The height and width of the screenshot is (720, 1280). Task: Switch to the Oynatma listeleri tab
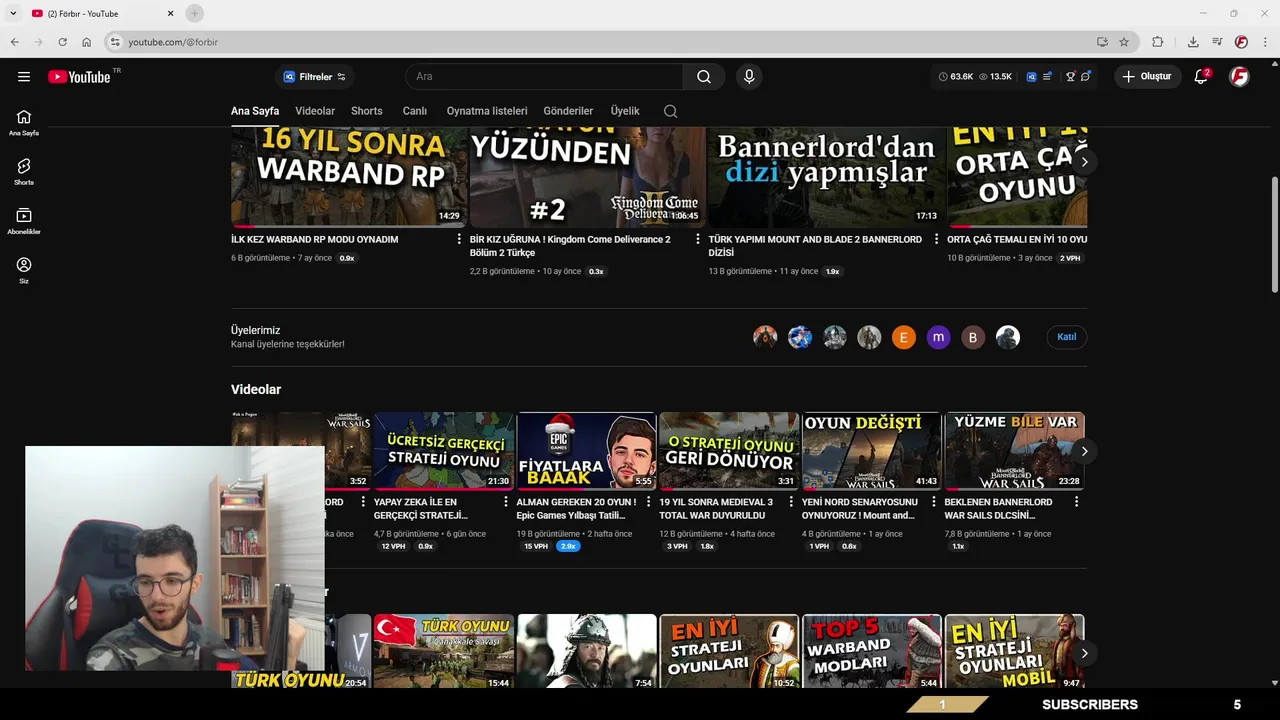coord(487,111)
